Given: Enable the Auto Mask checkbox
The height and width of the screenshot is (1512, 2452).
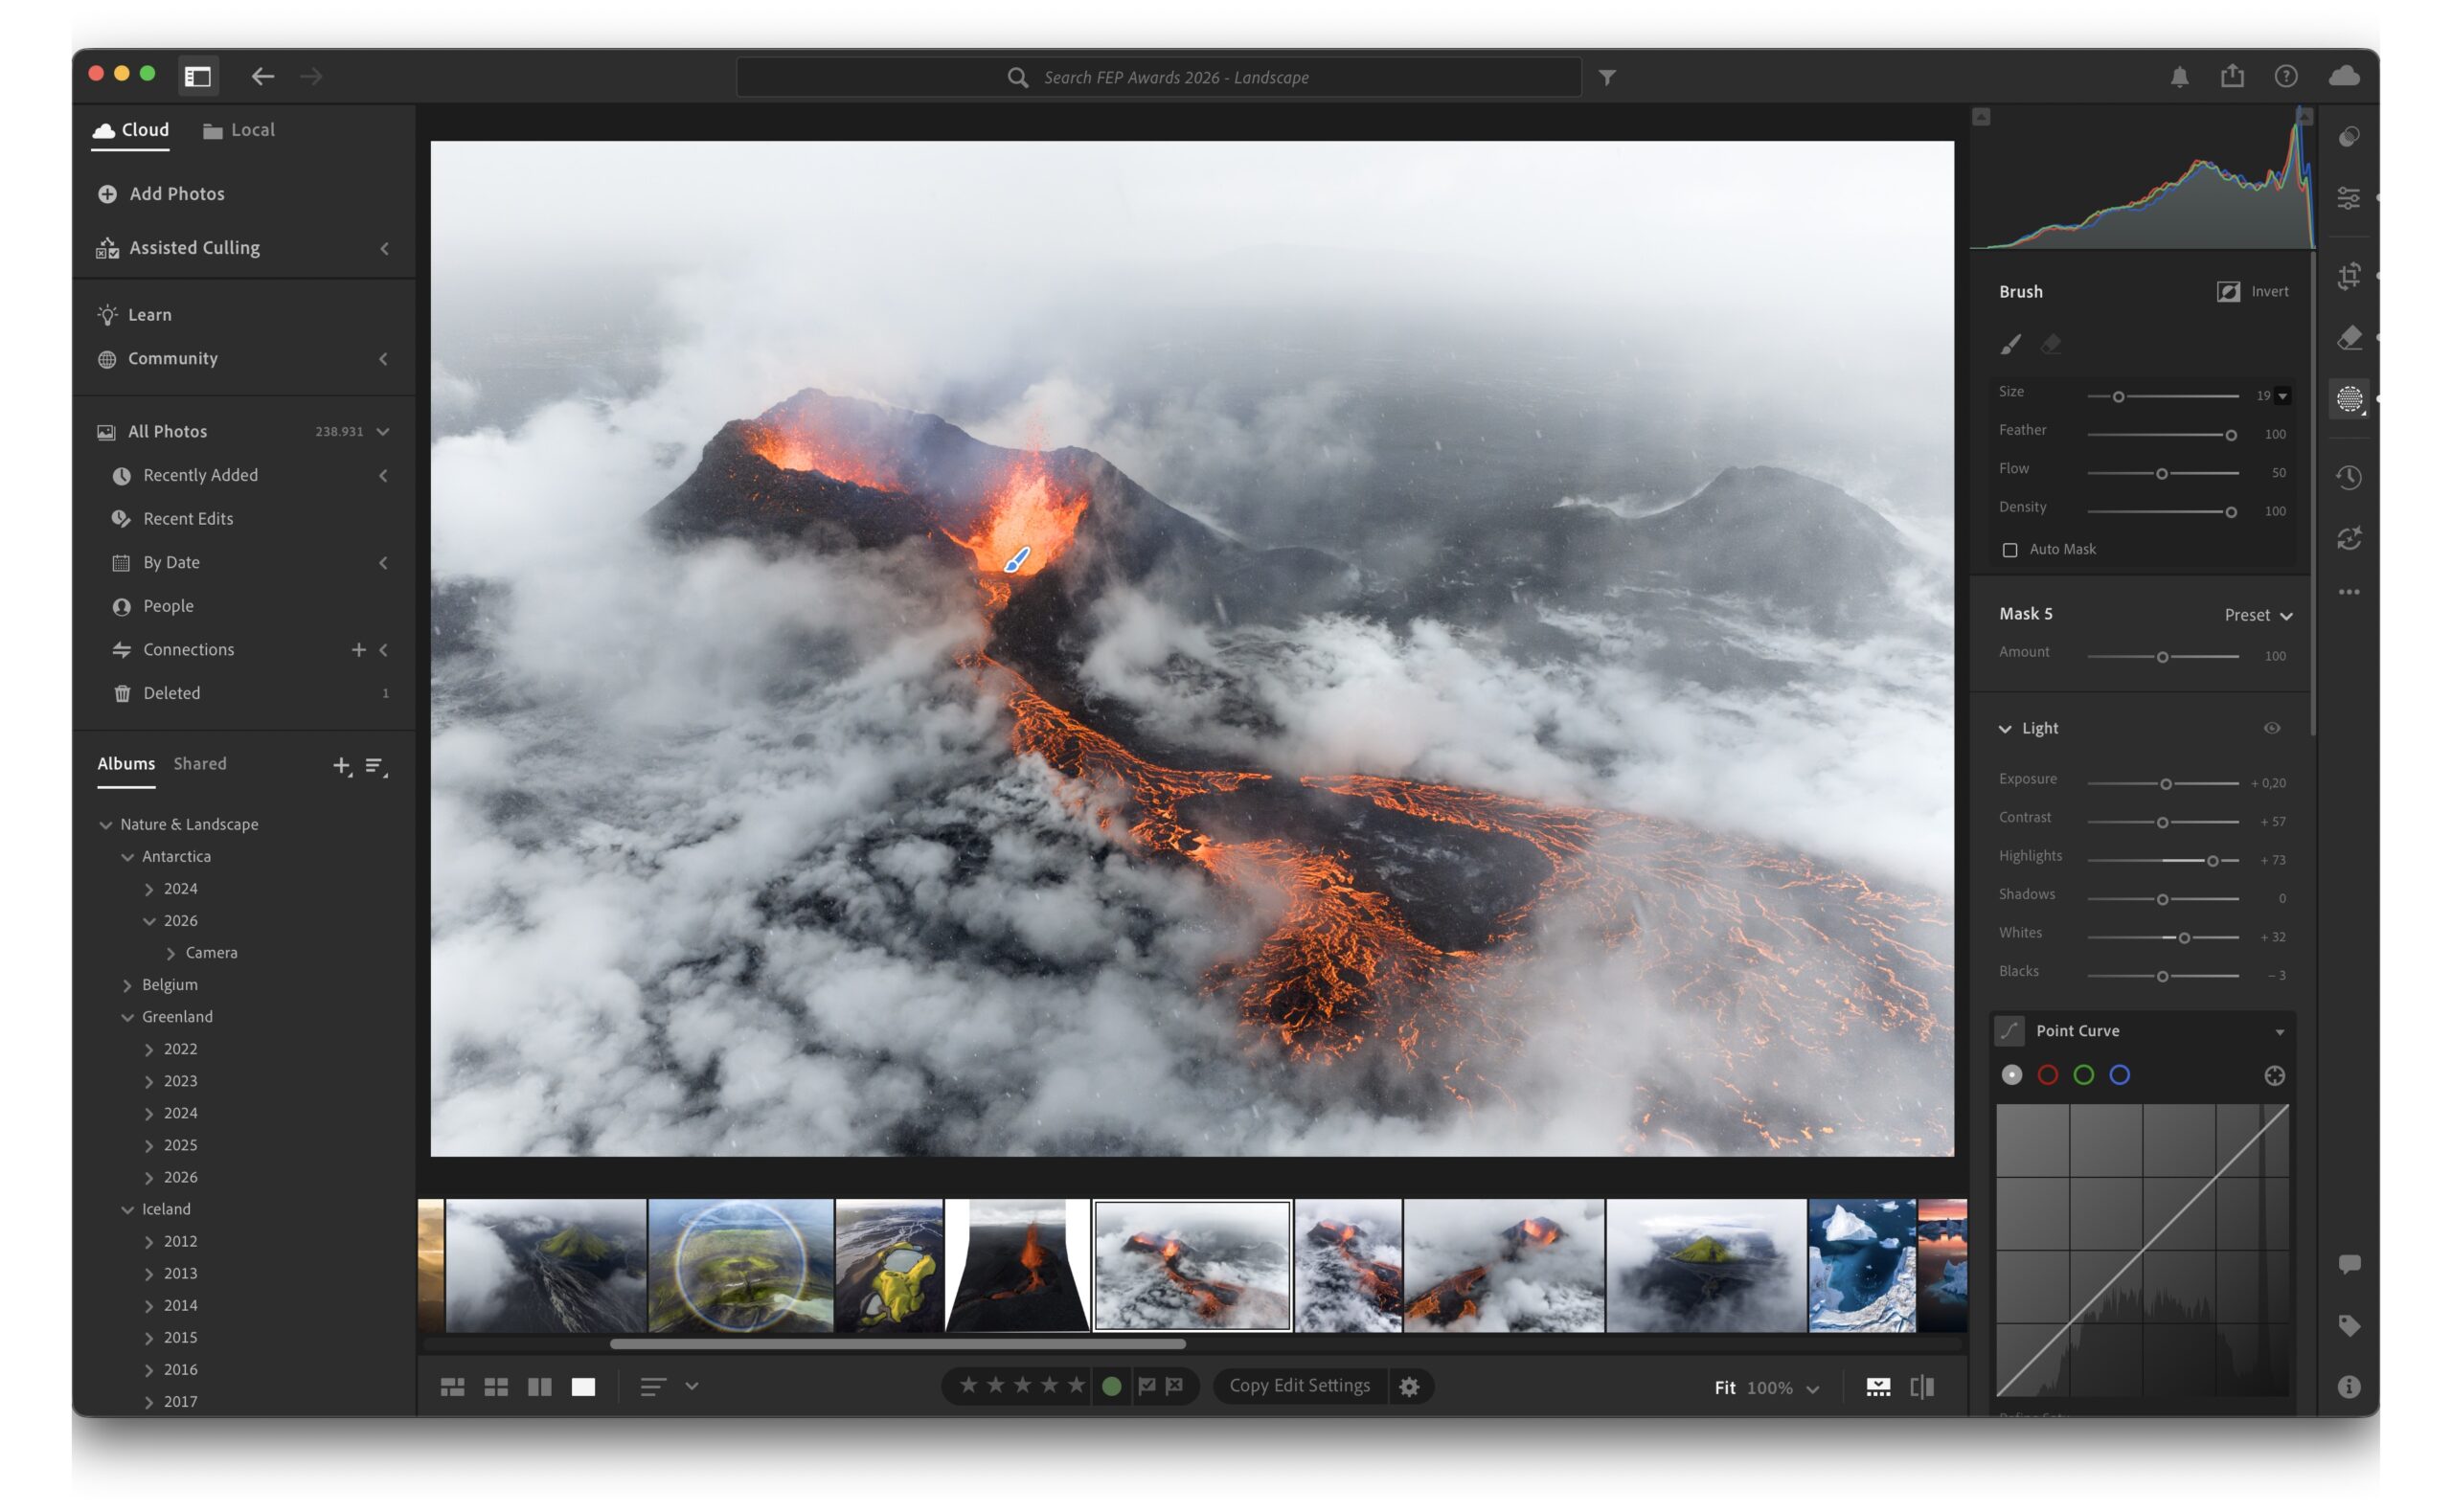Looking at the screenshot, I should tap(2010, 550).
